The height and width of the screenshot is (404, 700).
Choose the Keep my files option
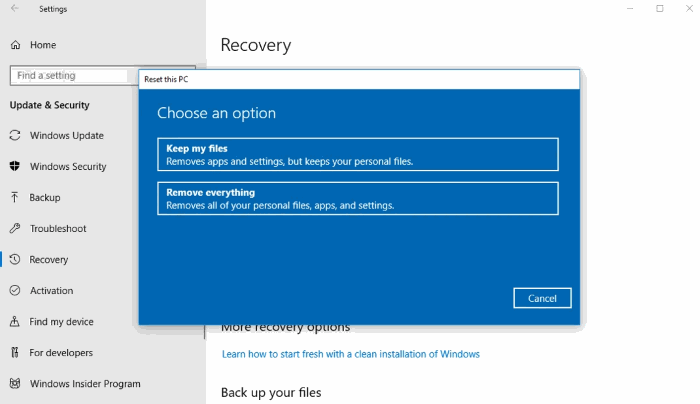point(357,155)
